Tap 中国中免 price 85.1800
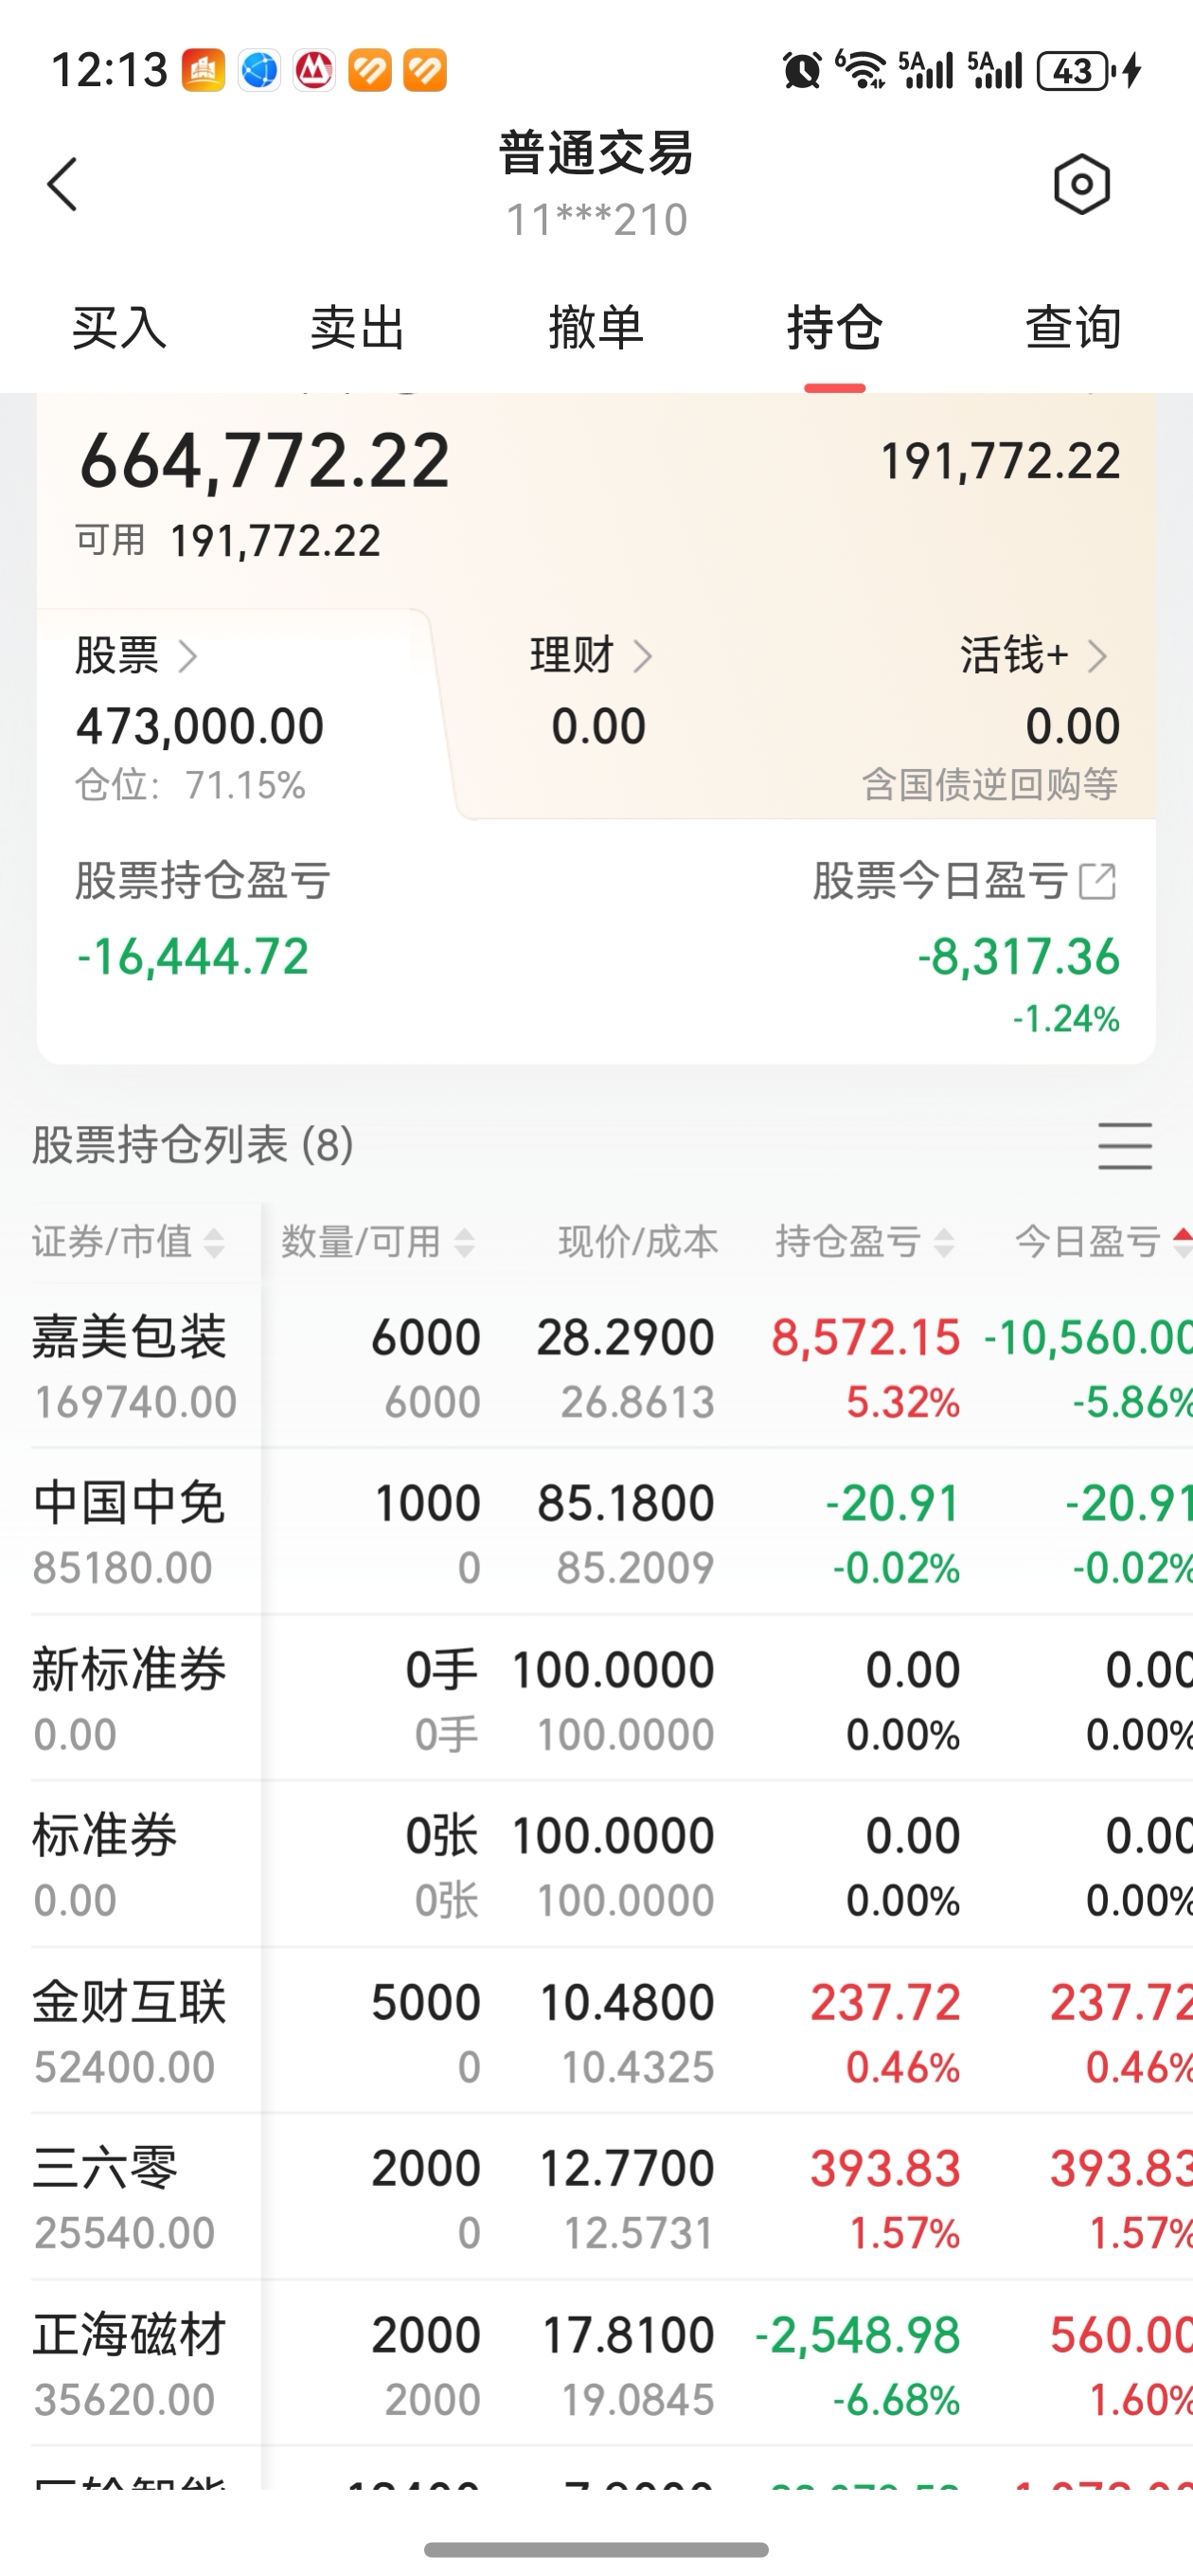 pos(626,1504)
